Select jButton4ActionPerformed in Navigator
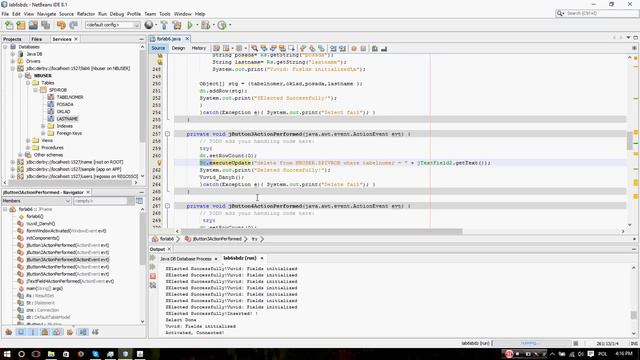This screenshot has height=360, width=640. tap(67, 267)
